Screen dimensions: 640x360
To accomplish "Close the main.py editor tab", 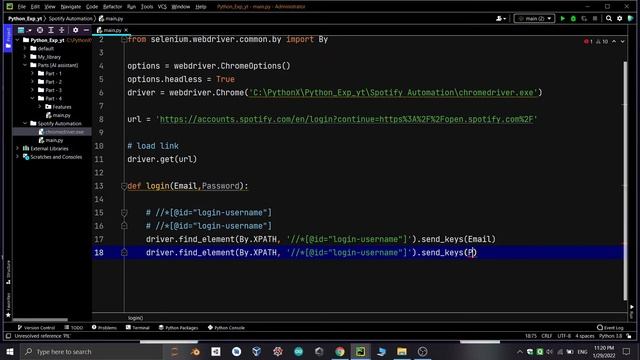I will pyautogui.click(x=126, y=30).
